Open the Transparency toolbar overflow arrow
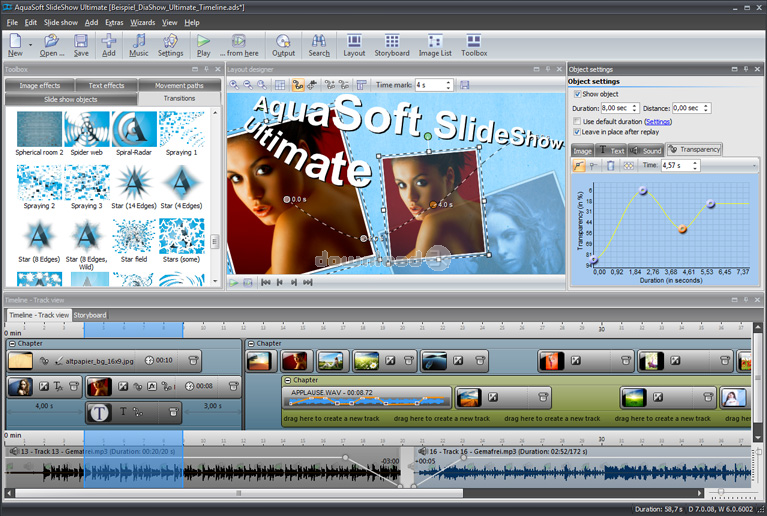The width and height of the screenshot is (767, 516). coord(754,166)
